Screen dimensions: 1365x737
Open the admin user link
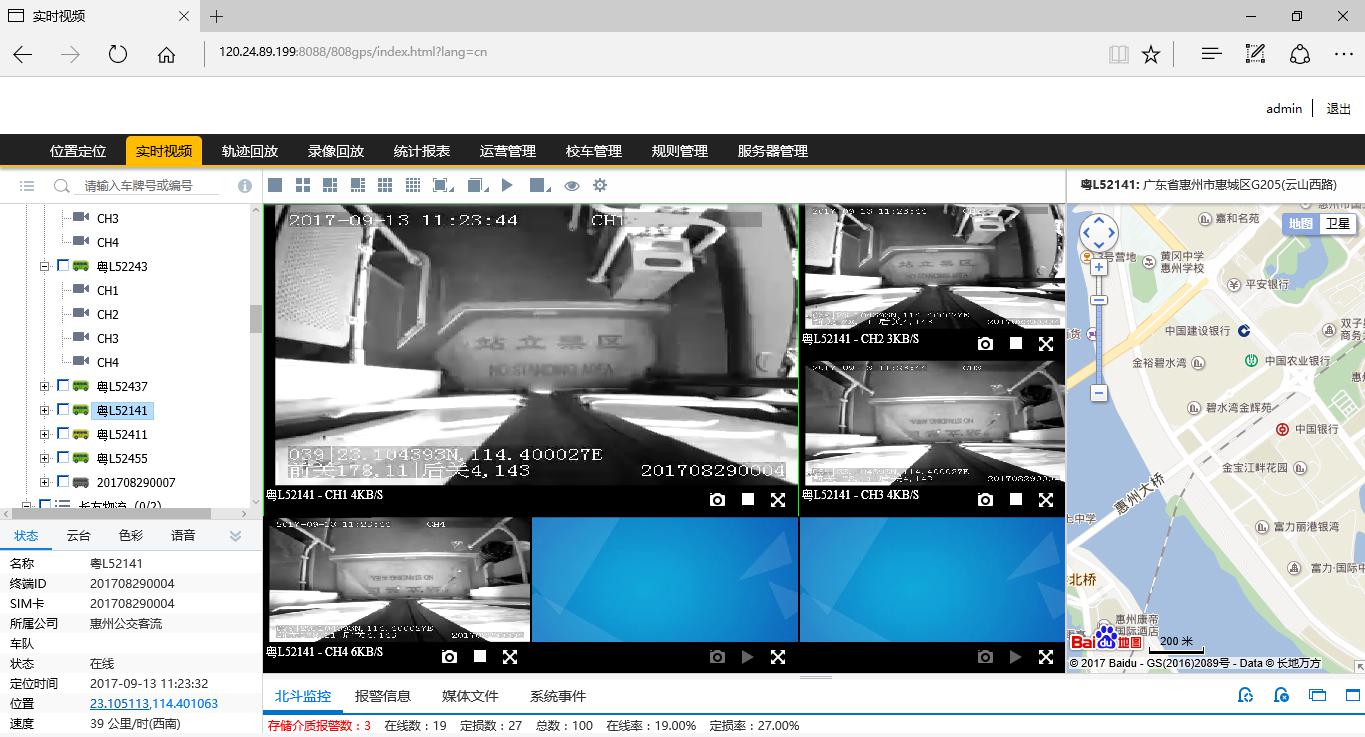coord(1284,108)
